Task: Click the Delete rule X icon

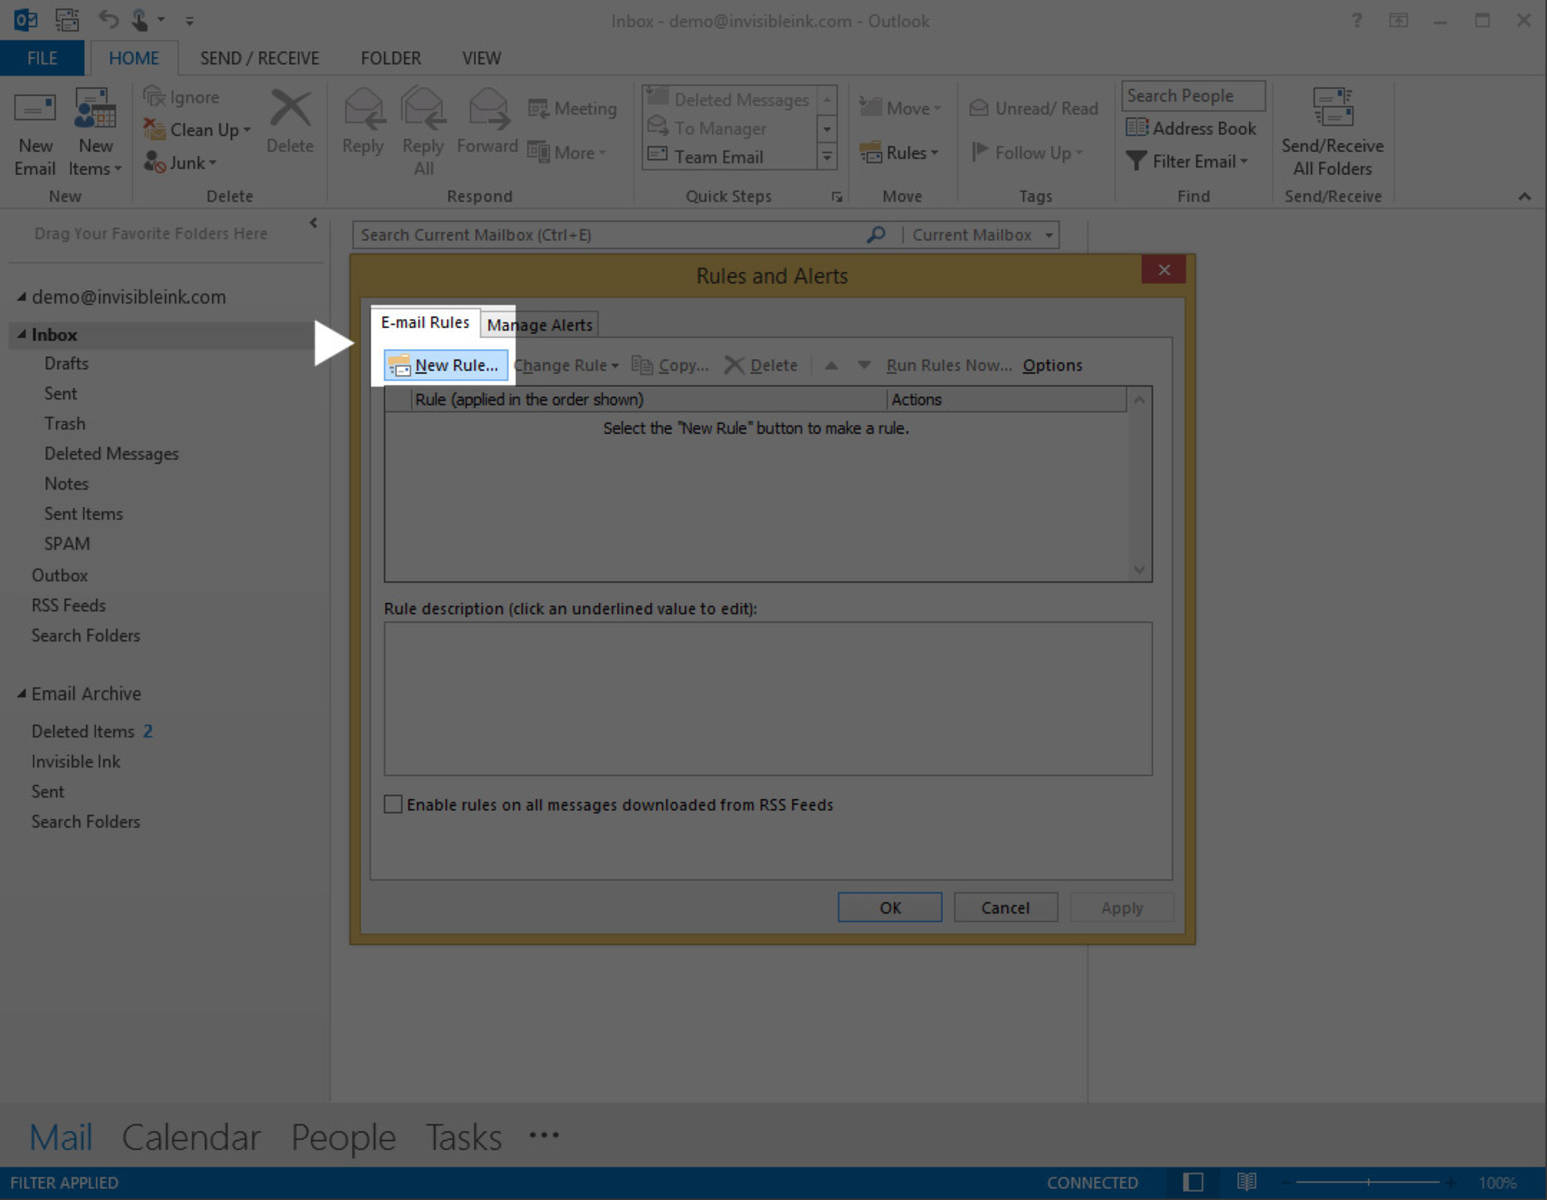Action: pos(734,365)
